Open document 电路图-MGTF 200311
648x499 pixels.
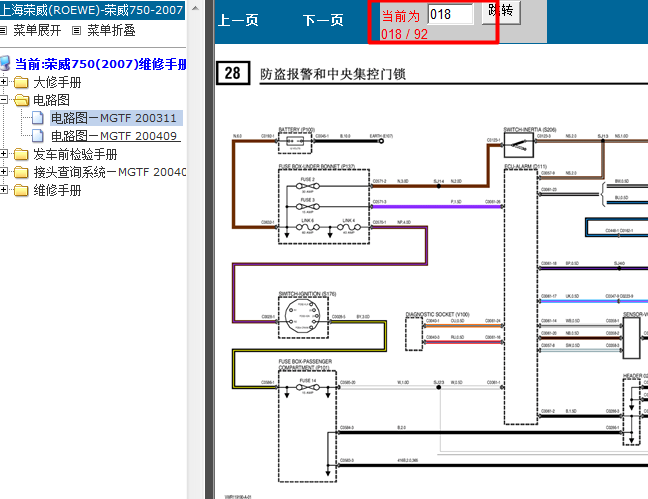click(x=114, y=118)
